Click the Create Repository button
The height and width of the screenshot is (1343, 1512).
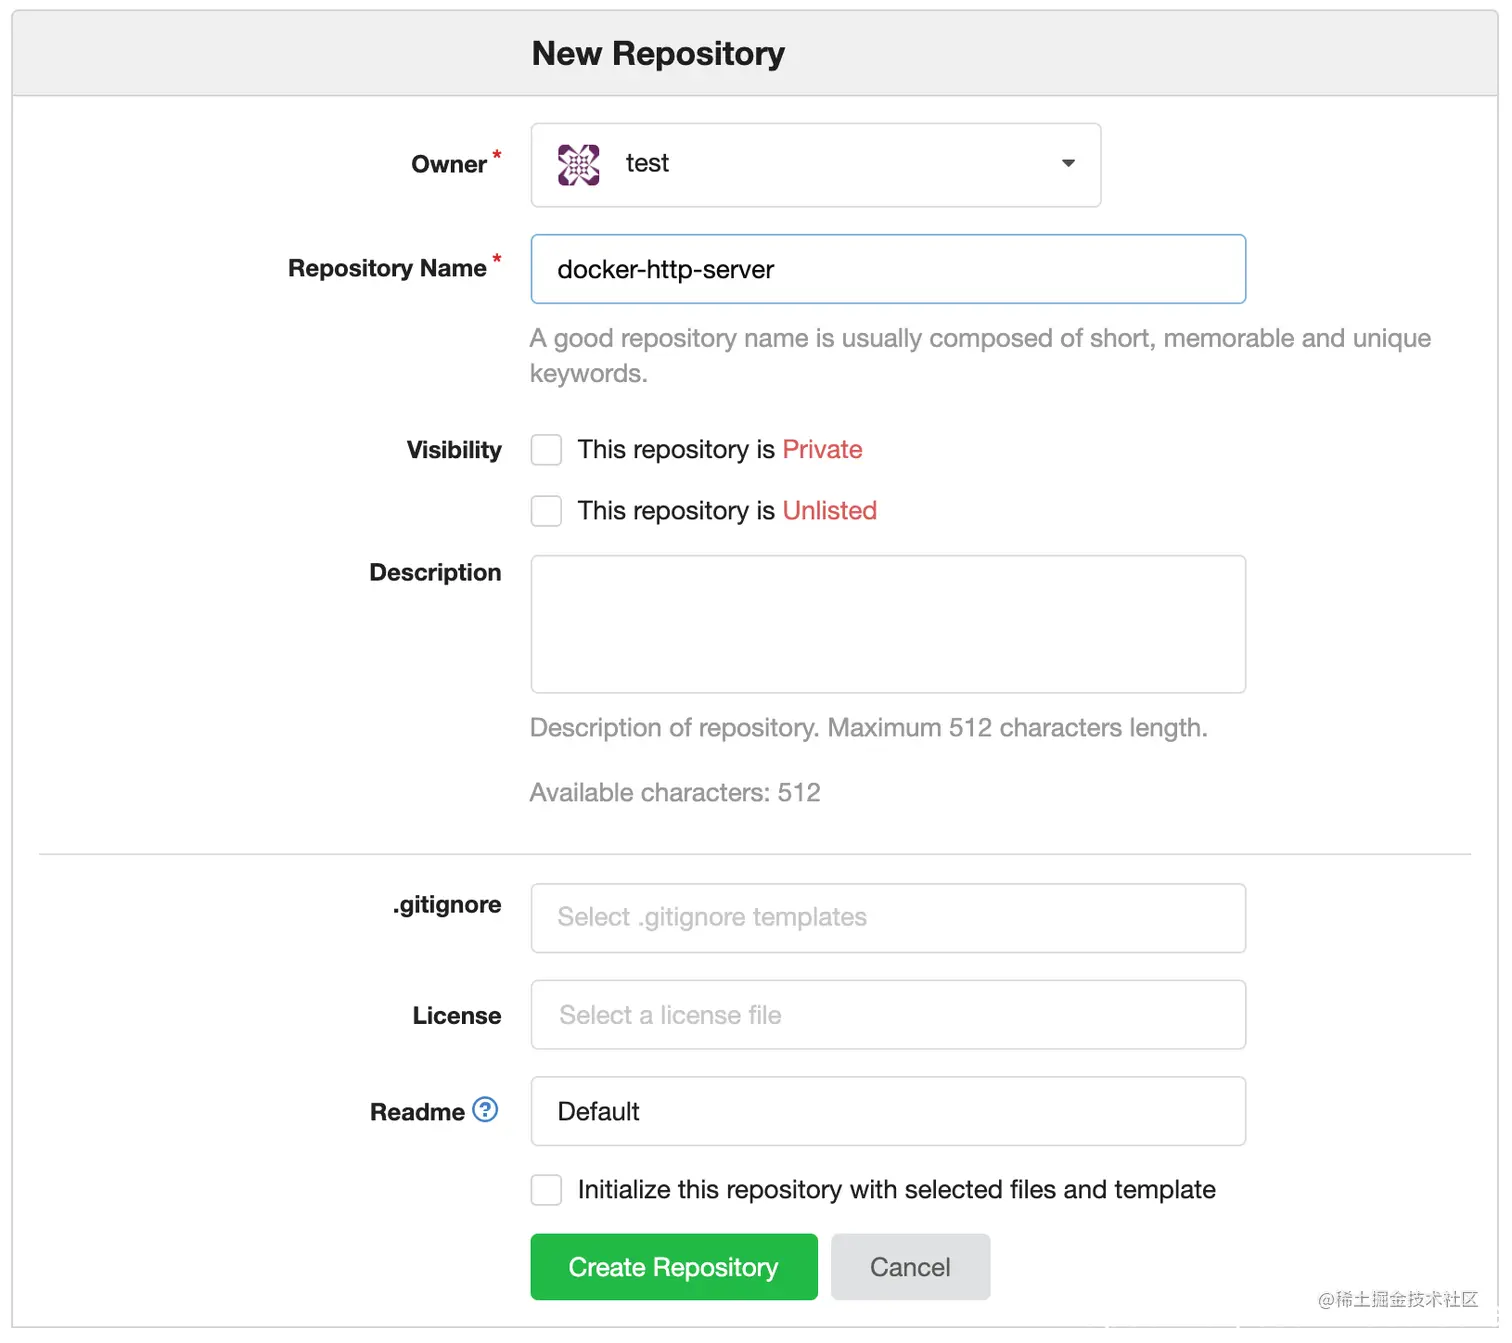[x=673, y=1267]
